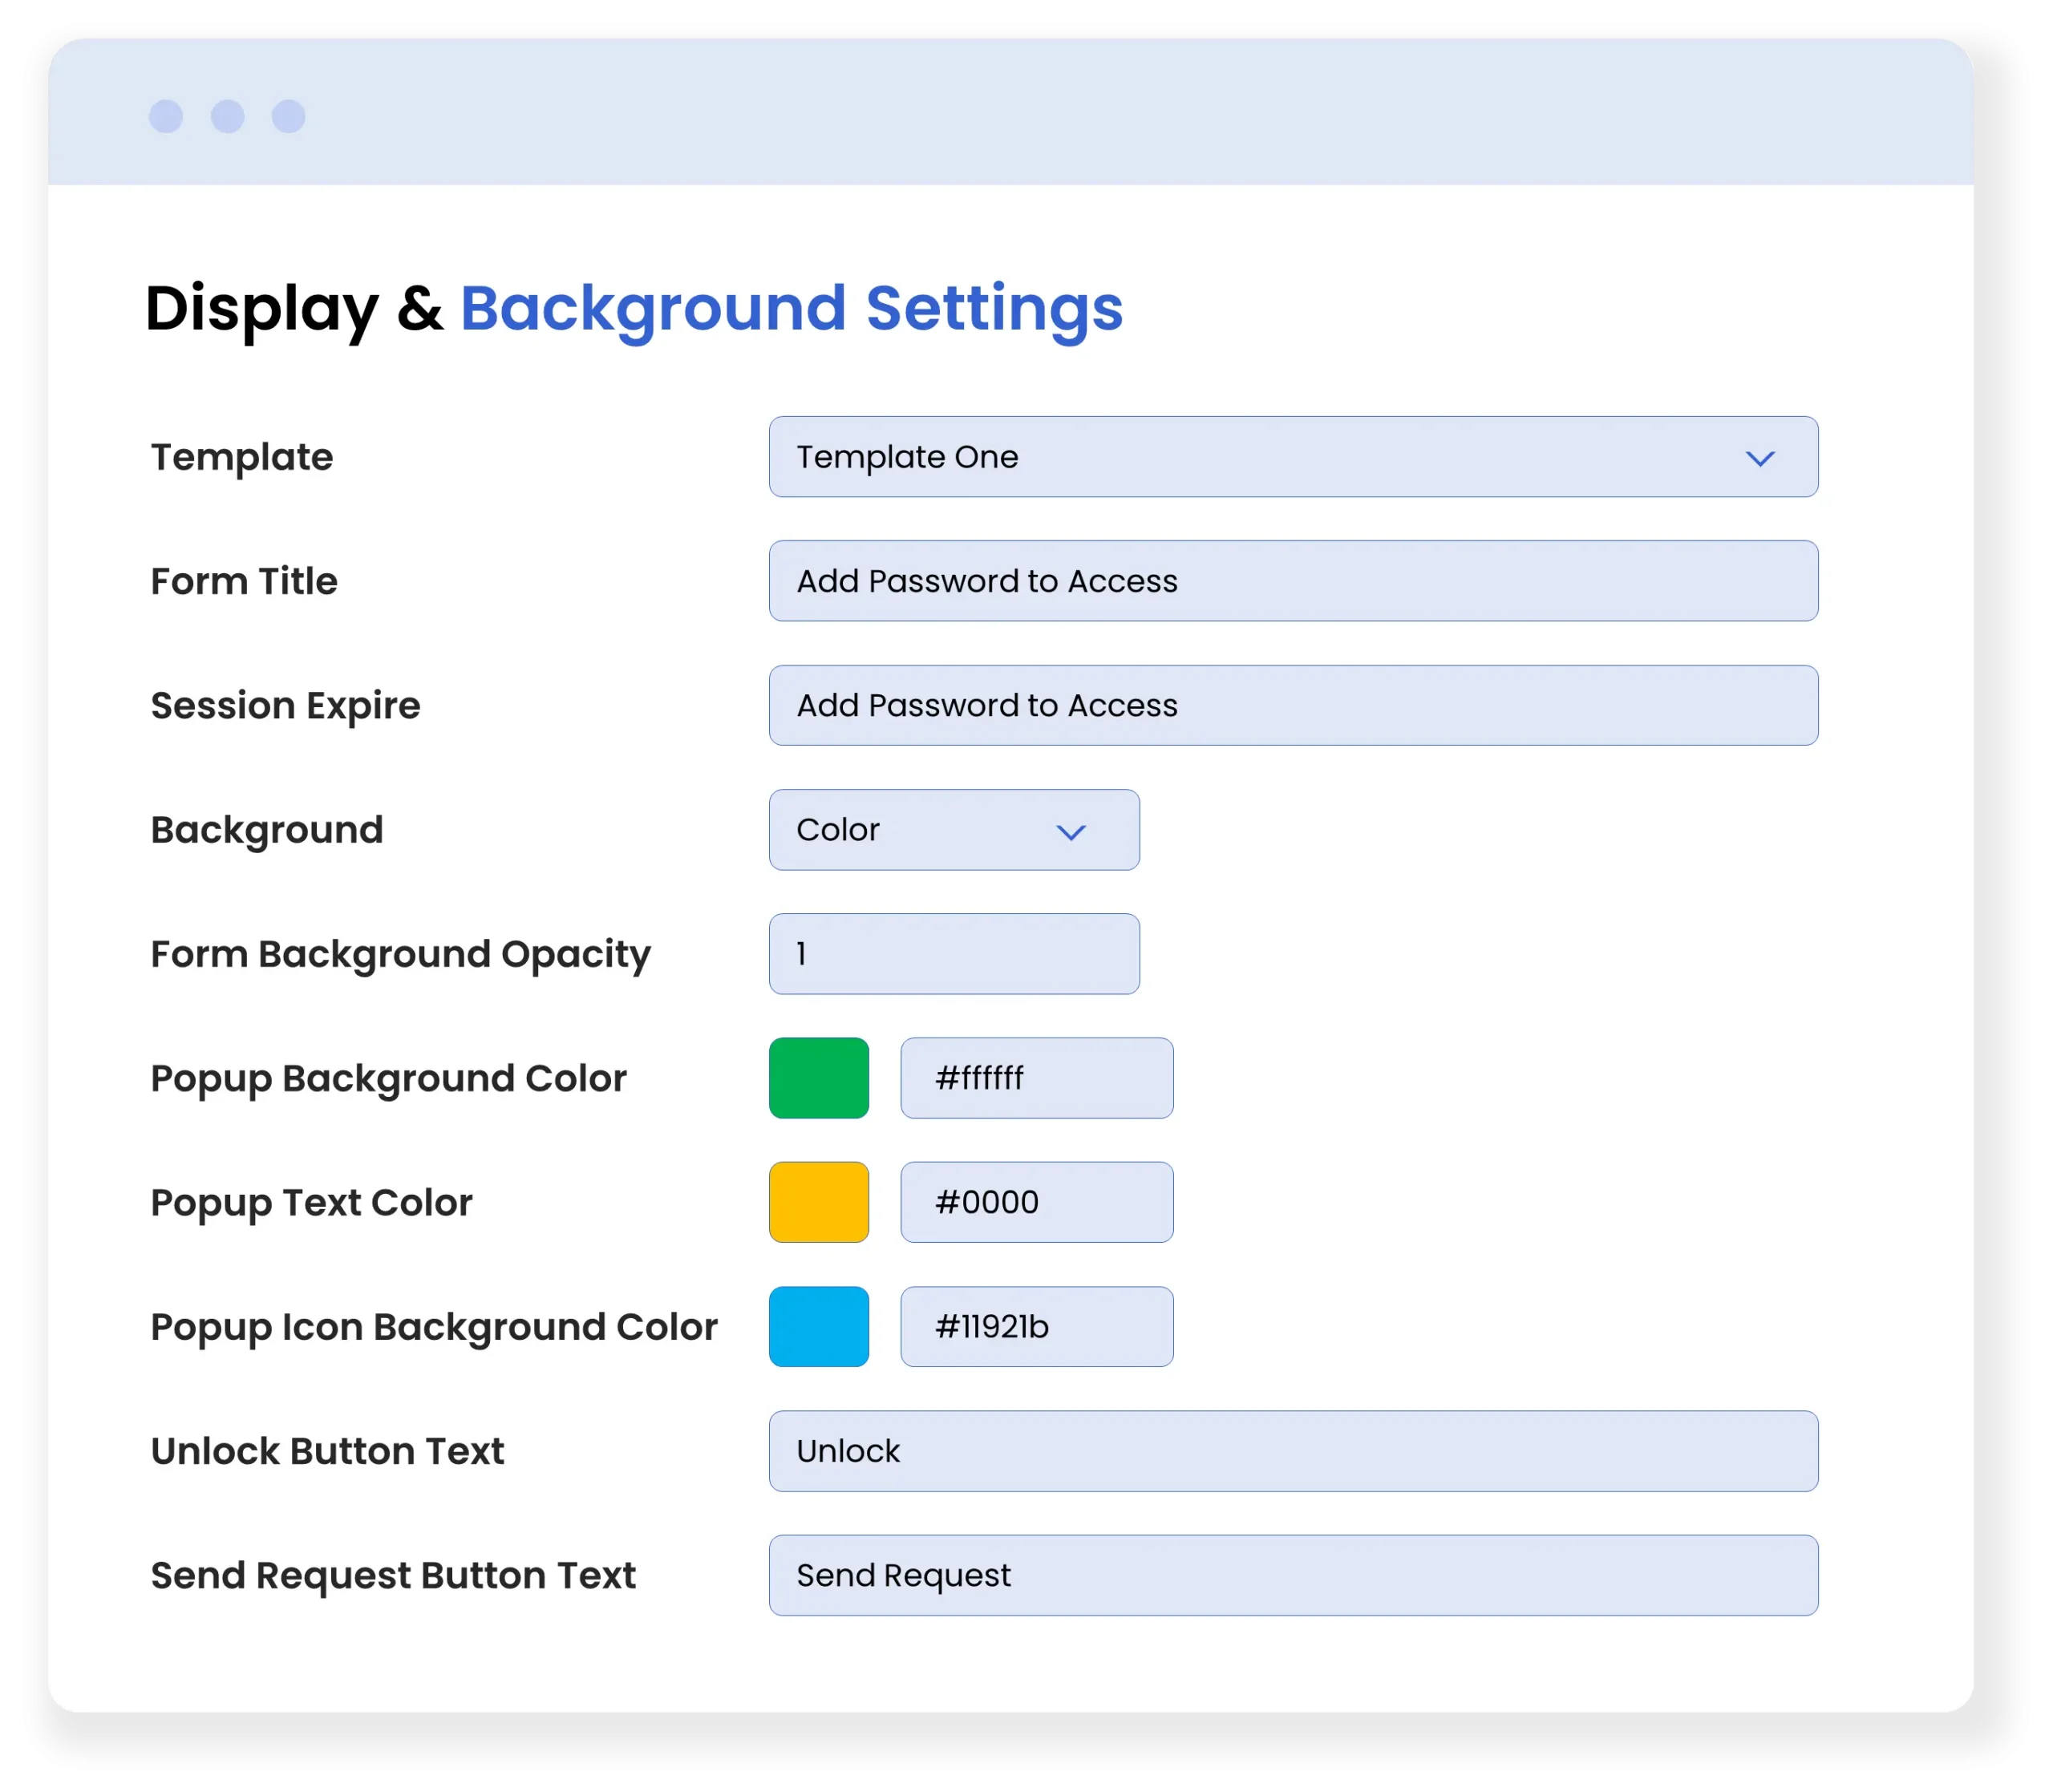Edit the Form Background Opacity field
Image resolution: width=2053 pixels, height=1792 pixels.
953,954
